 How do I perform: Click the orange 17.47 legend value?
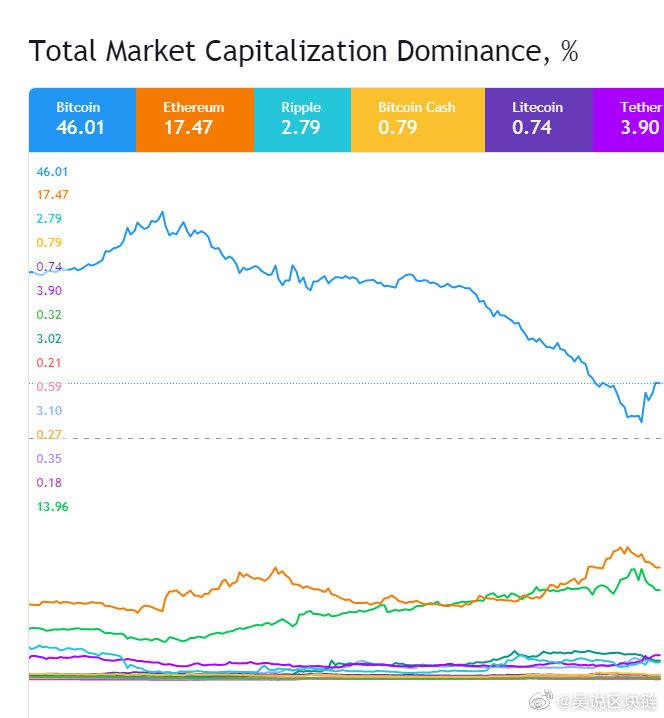point(52,195)
